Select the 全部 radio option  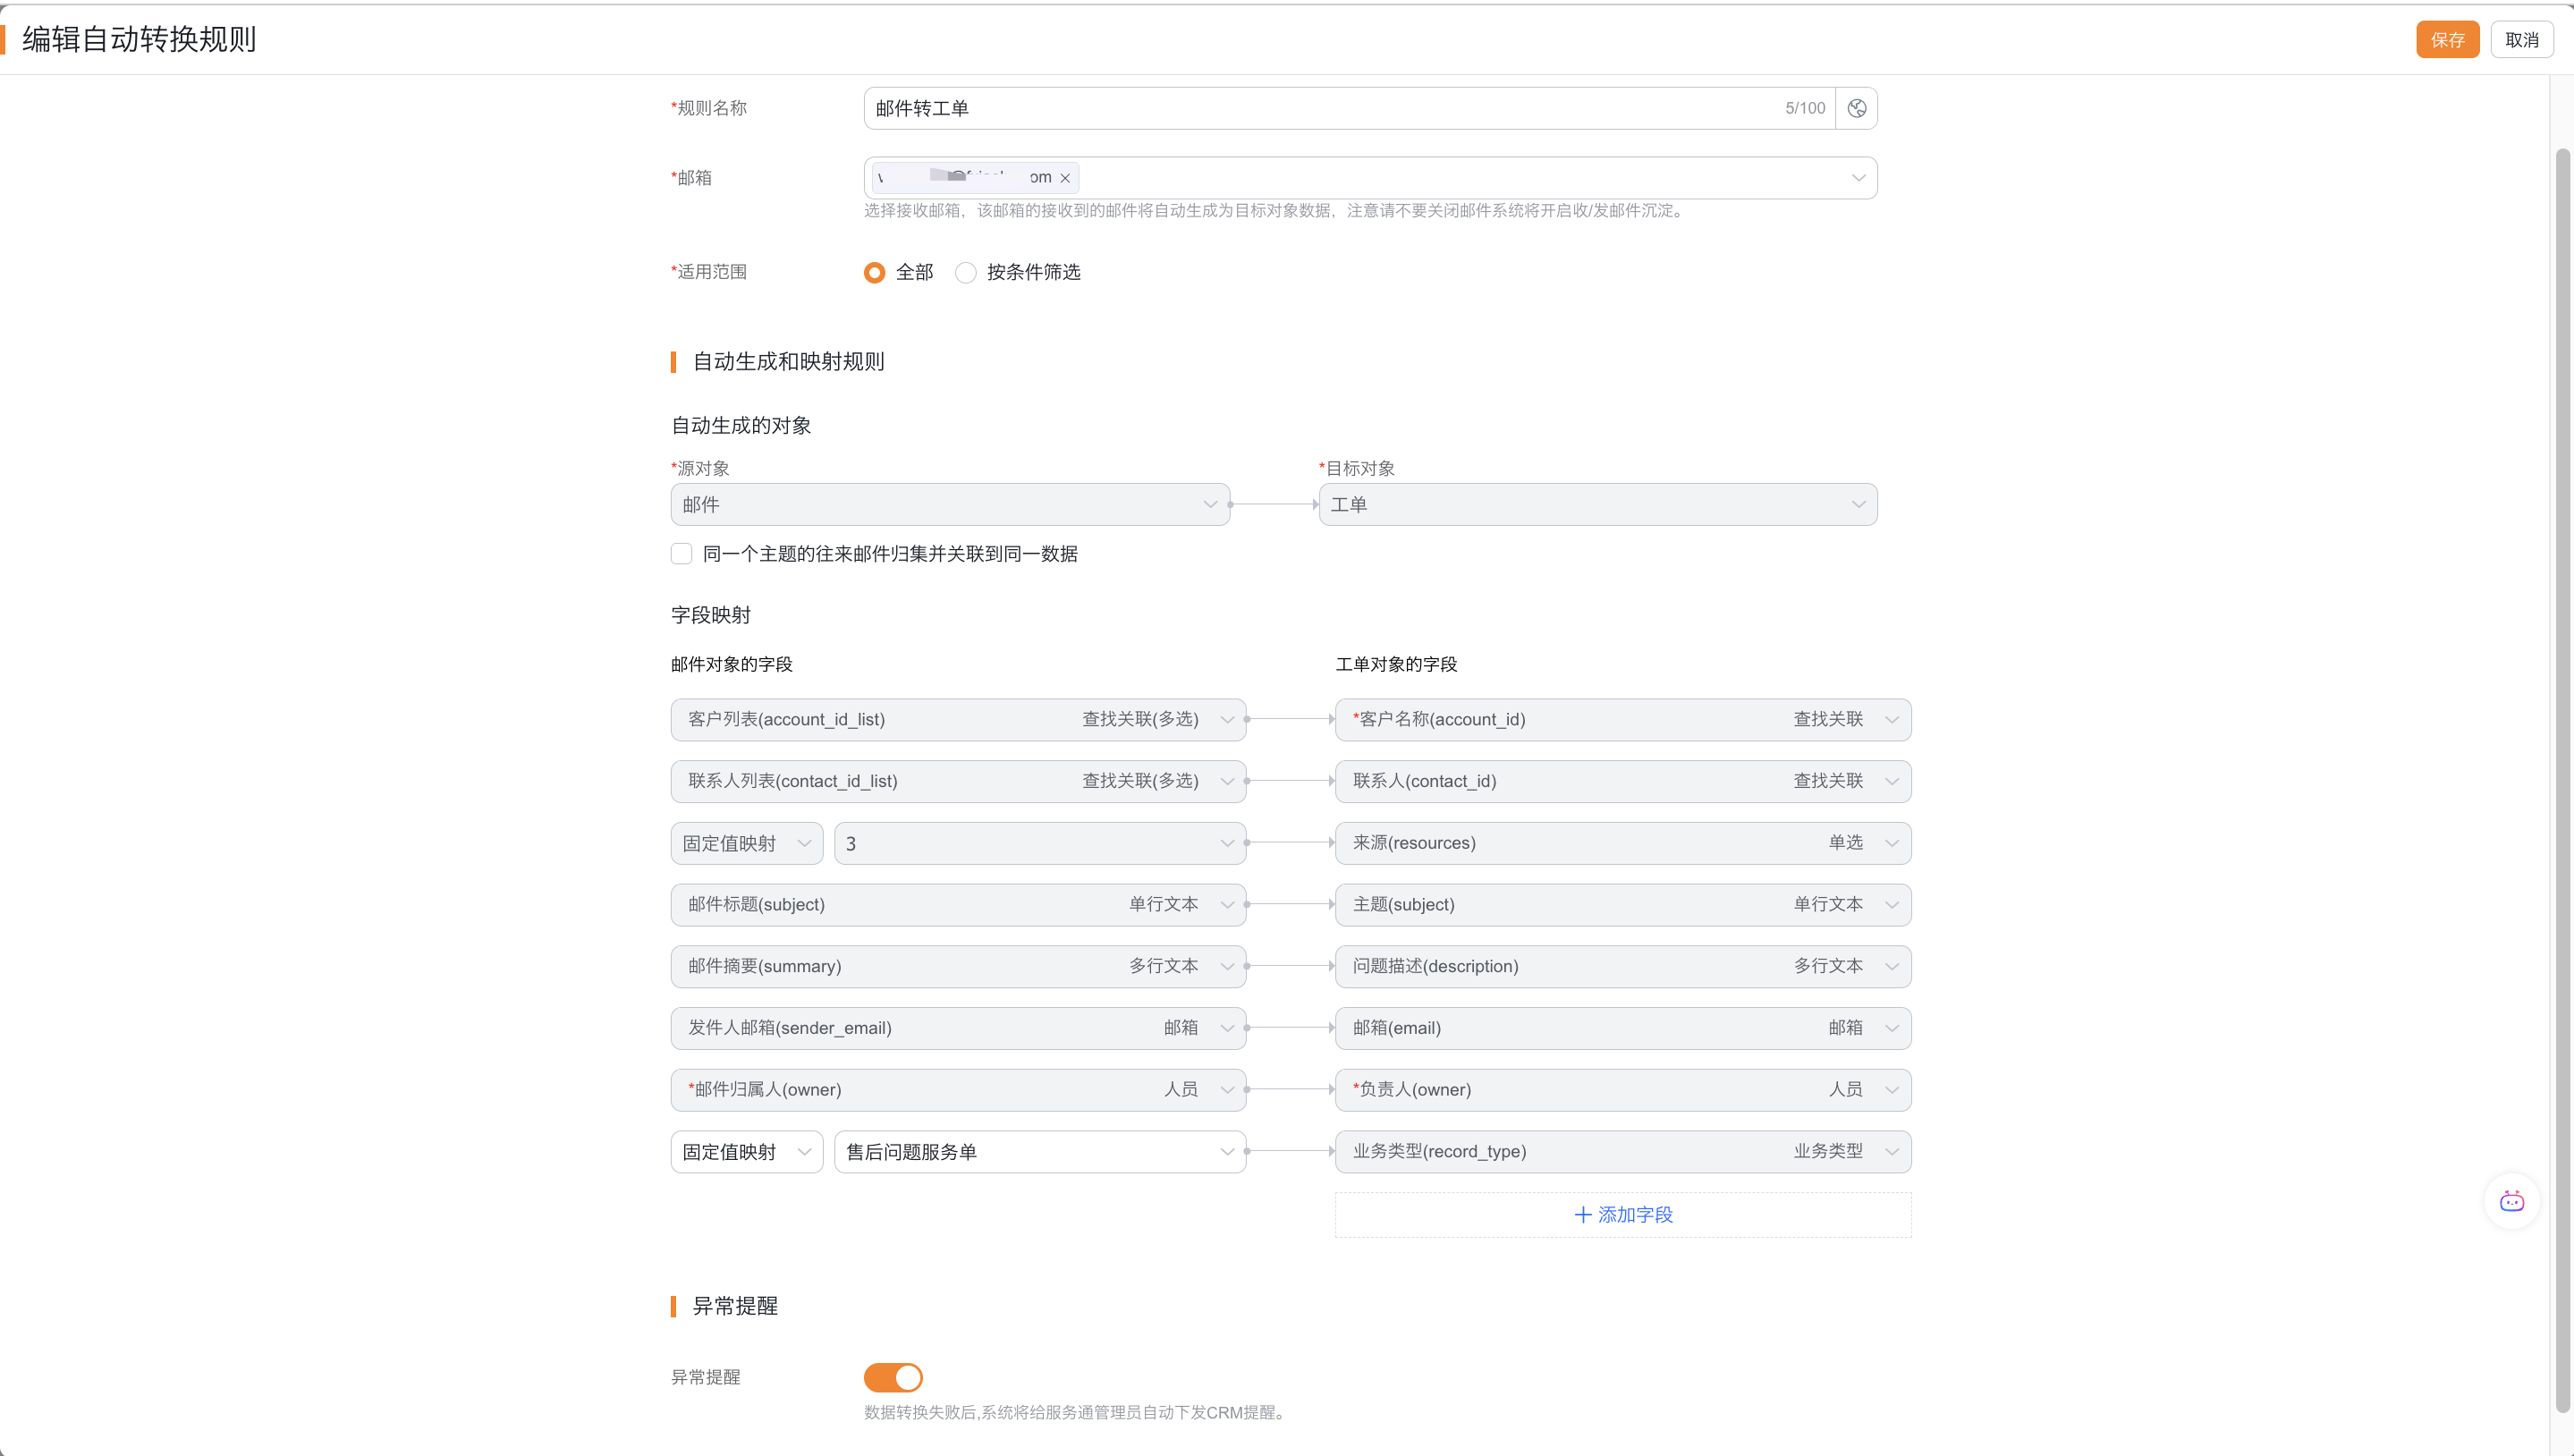click(875, 272)
